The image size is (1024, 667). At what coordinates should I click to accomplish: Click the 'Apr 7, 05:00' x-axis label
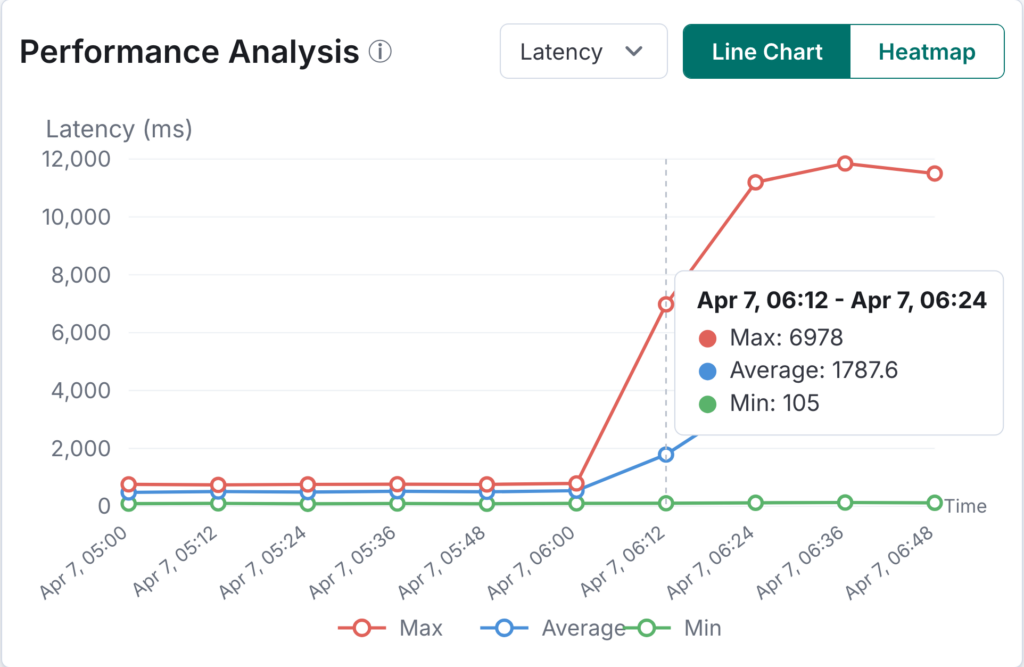pos(83,563)
